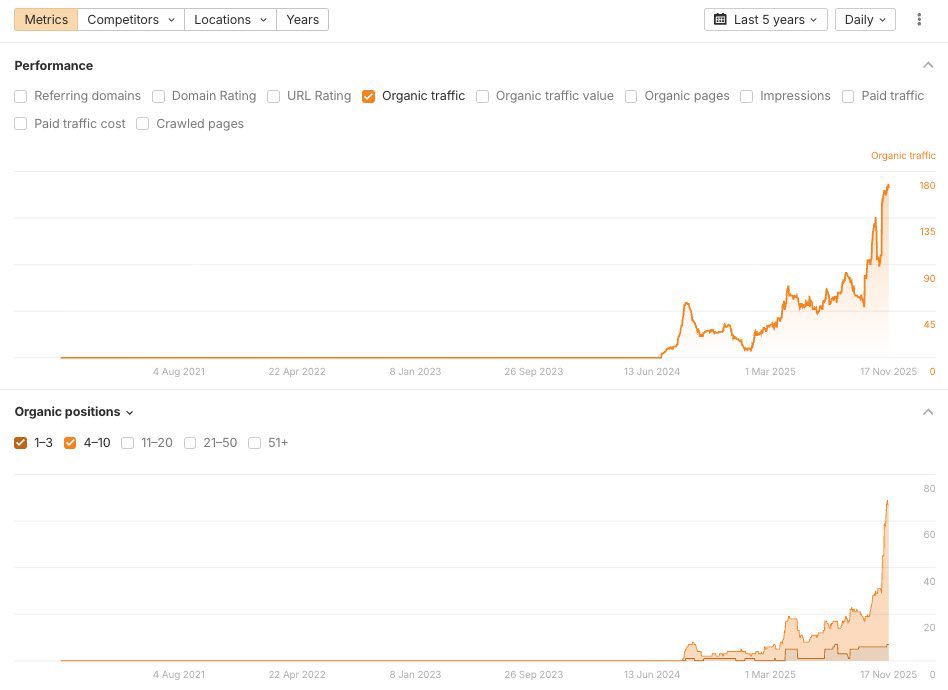The height and width of the screenshot is (690, 948).
Task: Enable the Organic traffic value checkbox
Action: (482, 96)
